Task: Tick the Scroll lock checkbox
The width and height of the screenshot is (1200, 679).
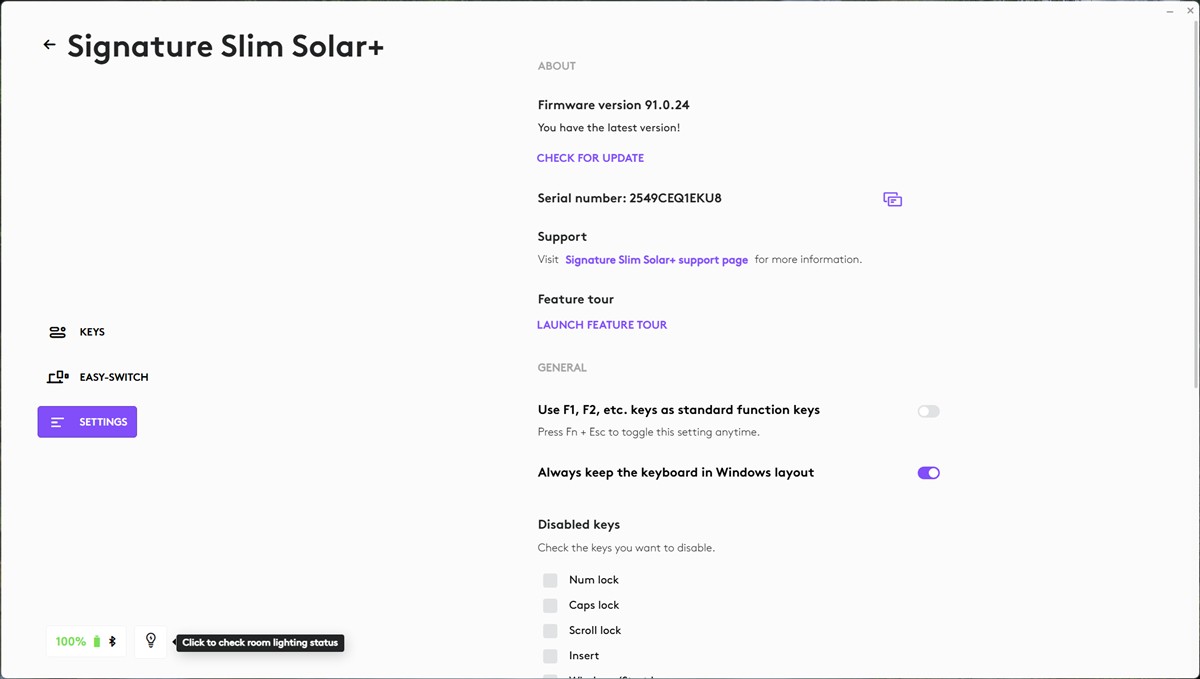Action: 550,631
